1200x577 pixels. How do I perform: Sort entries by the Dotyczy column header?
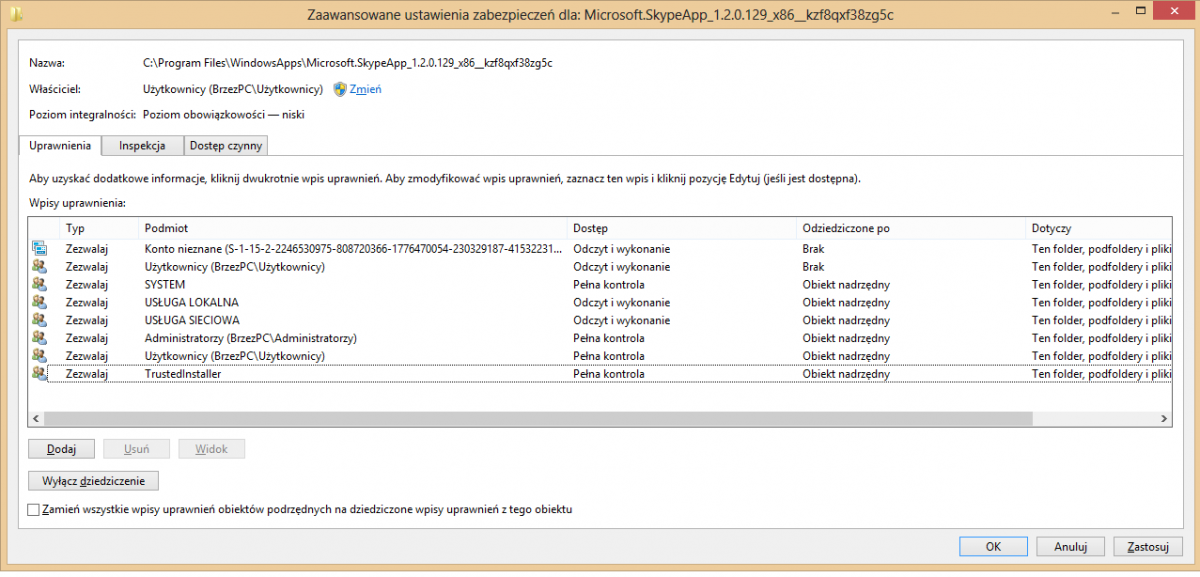pos(1098,228)
